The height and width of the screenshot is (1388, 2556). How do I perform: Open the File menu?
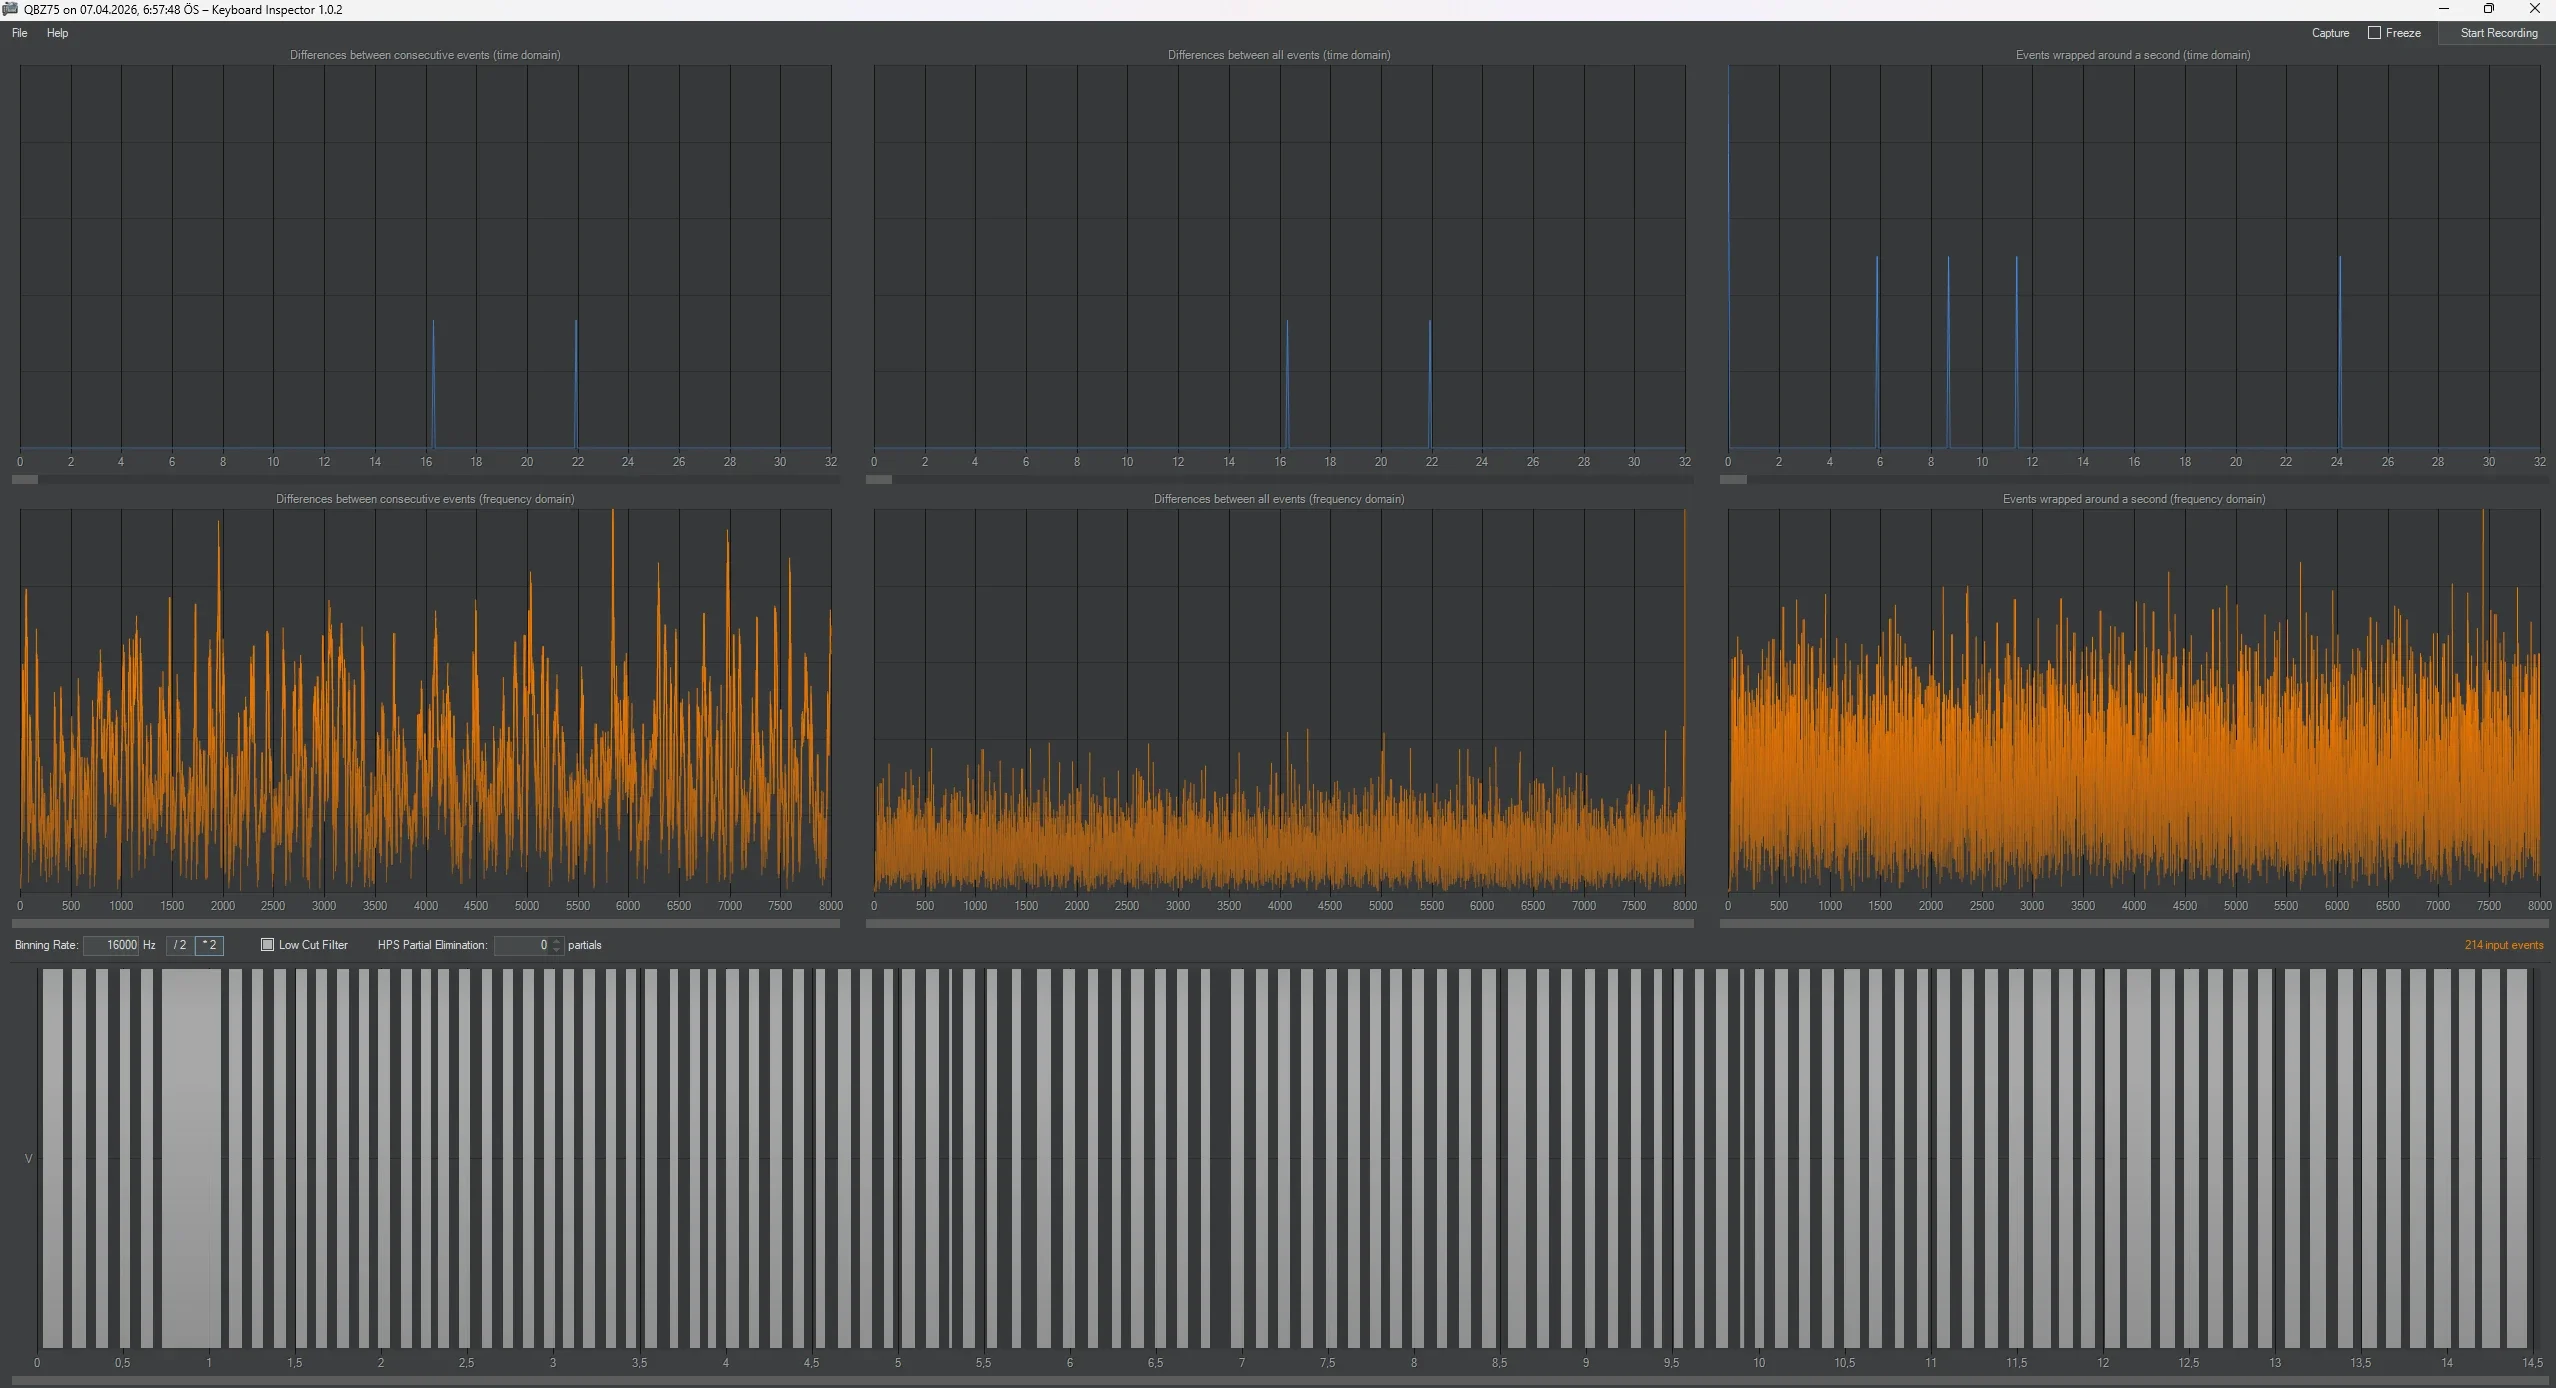[20, 33]
